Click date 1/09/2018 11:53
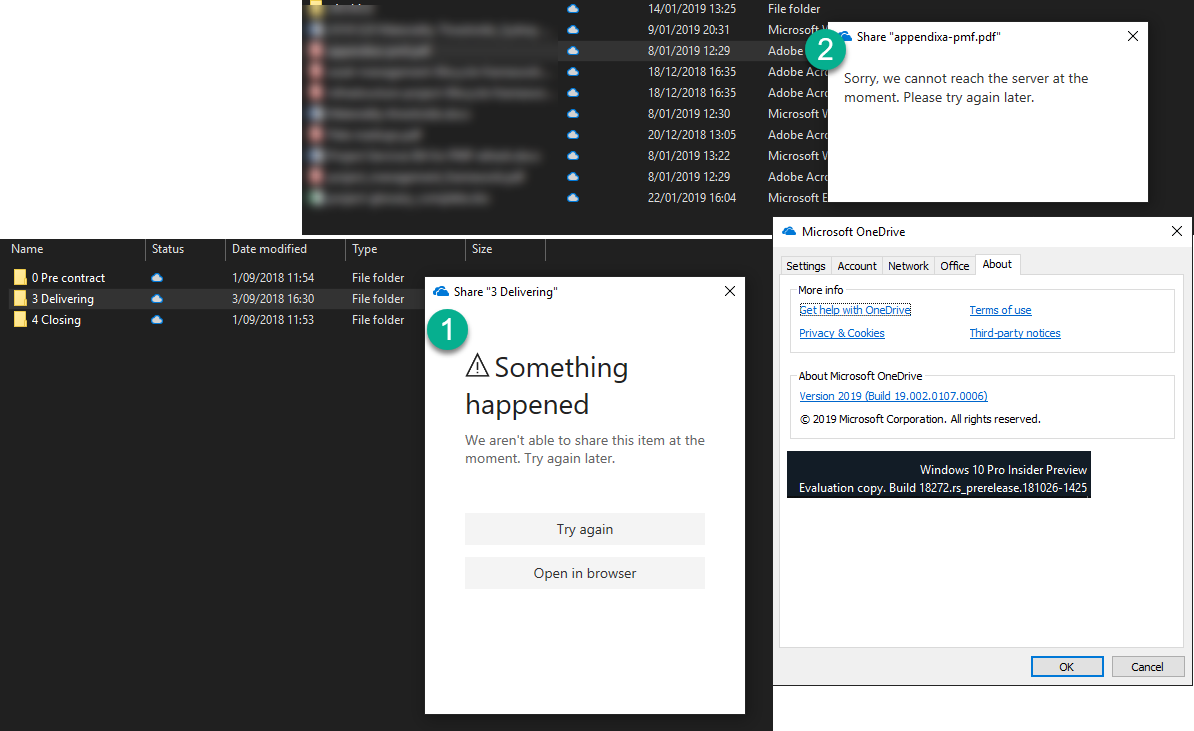The width and height of the screenshot is (1194, 731). tap(273, 320)
